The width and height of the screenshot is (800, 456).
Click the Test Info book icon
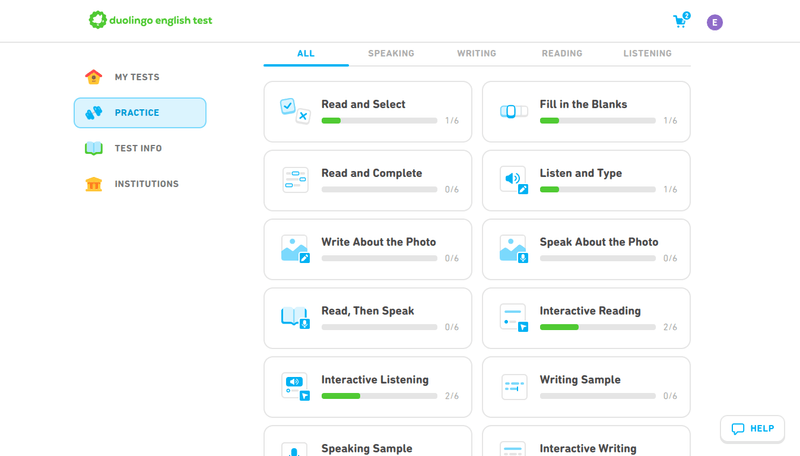click(93, 148)
